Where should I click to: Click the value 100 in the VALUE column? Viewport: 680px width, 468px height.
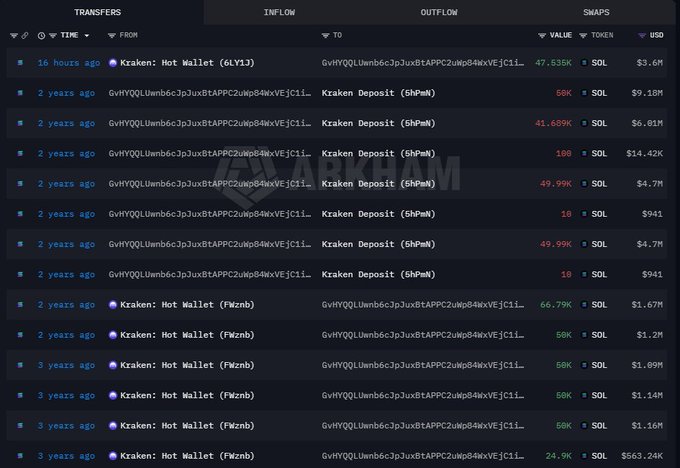pyautogui.click(x=564, y=154)
